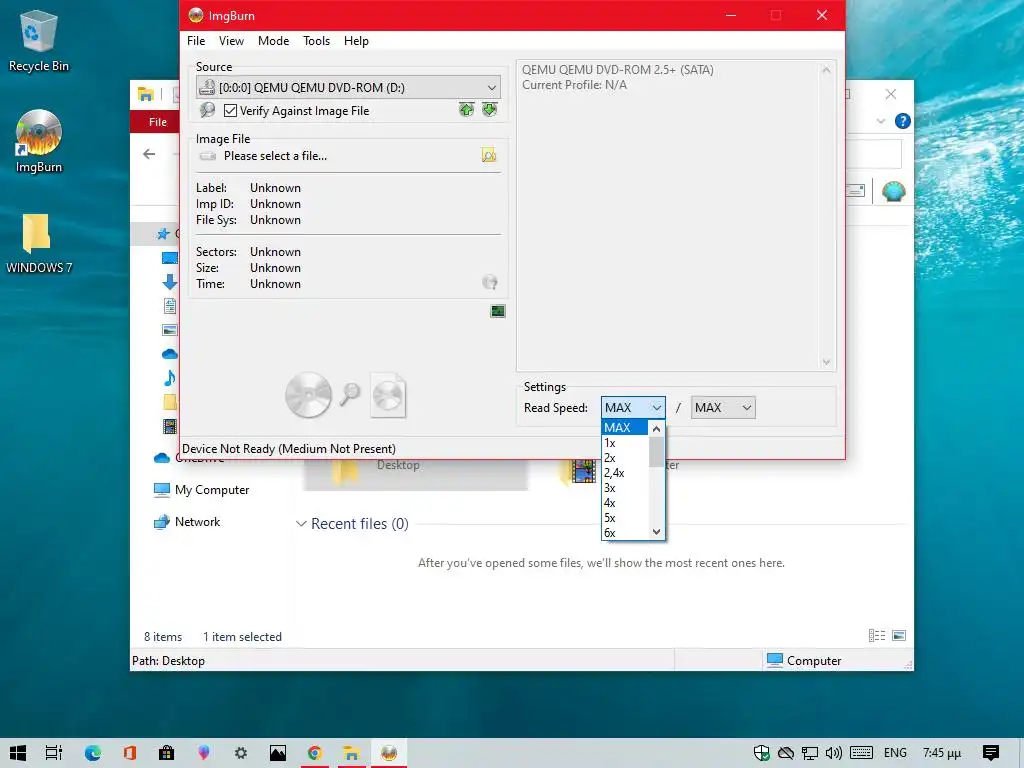Image resolution: width=1024 pixels, height=768 pixels.
Task: Click green load tray down arrow icon
Action: click(490, 110)
